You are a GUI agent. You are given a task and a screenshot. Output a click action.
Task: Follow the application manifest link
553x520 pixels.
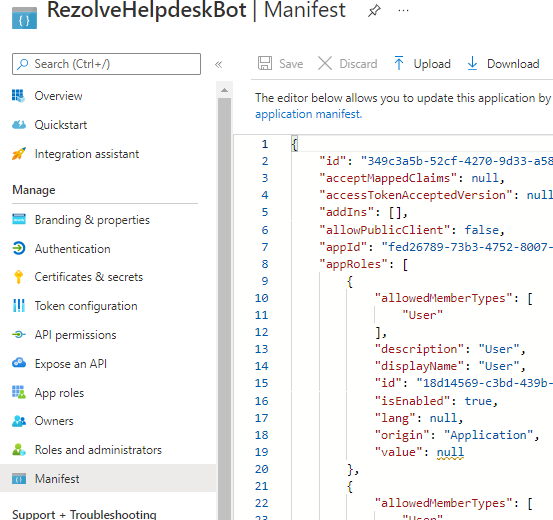[x=308, y=114]
